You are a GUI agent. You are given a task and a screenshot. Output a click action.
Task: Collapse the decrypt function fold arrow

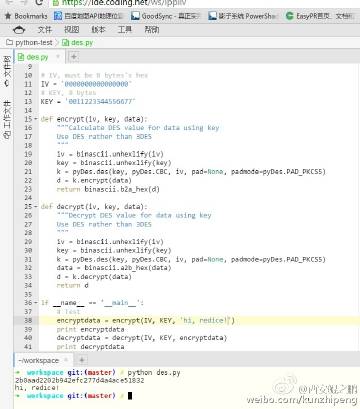click(36, 207)
